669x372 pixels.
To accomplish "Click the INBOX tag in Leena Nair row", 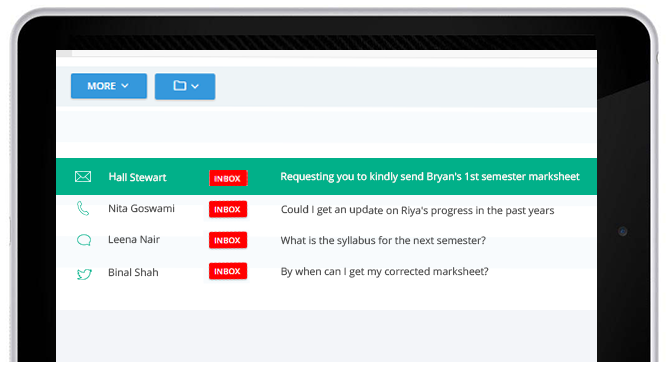I will pos(228,240).
